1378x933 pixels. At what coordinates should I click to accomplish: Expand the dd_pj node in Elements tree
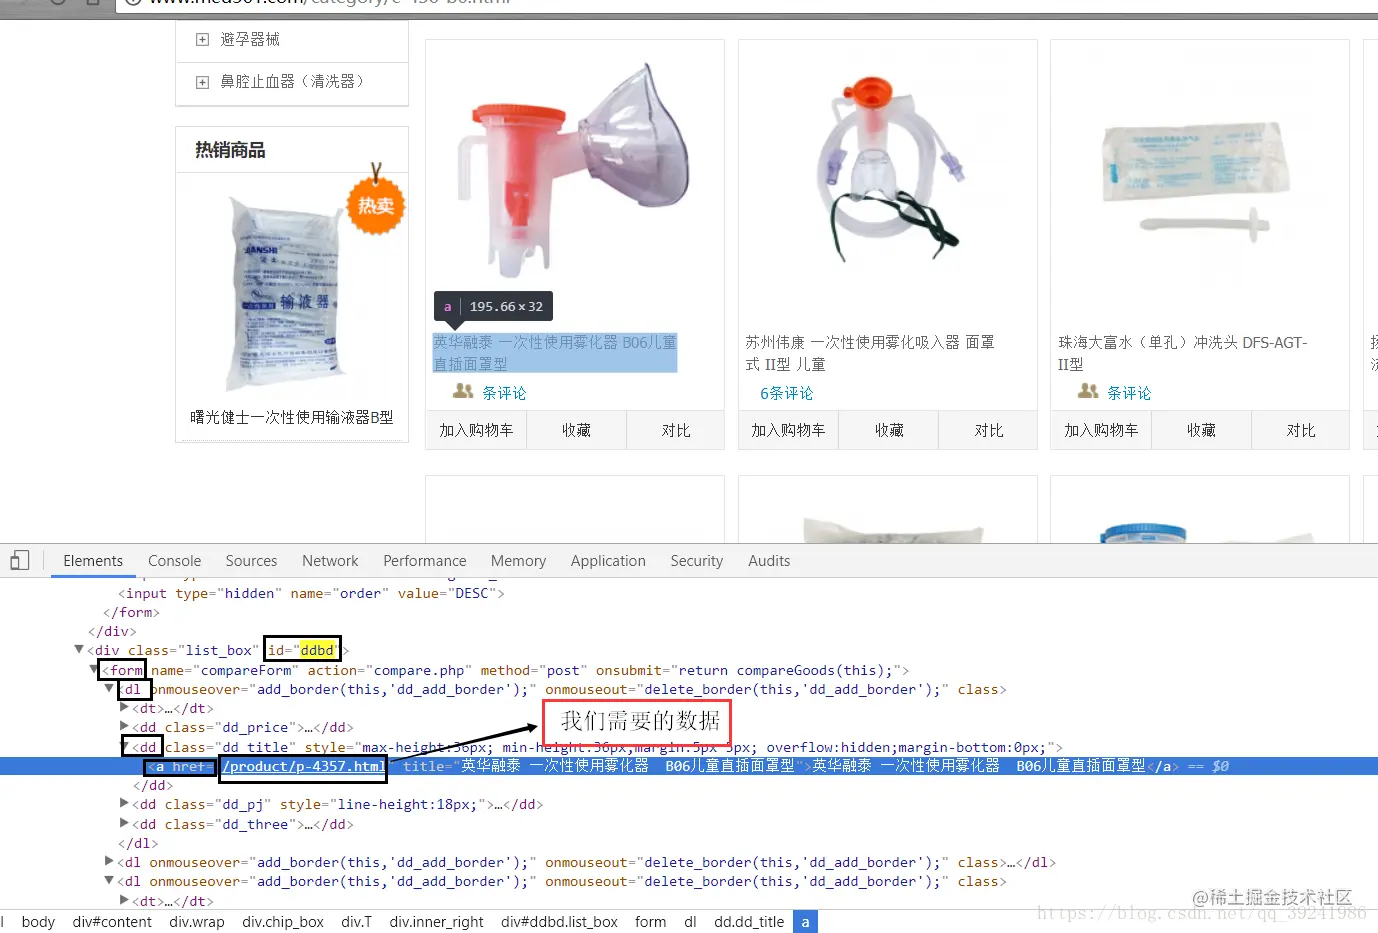pyautogui.click(x=124, y=804)
